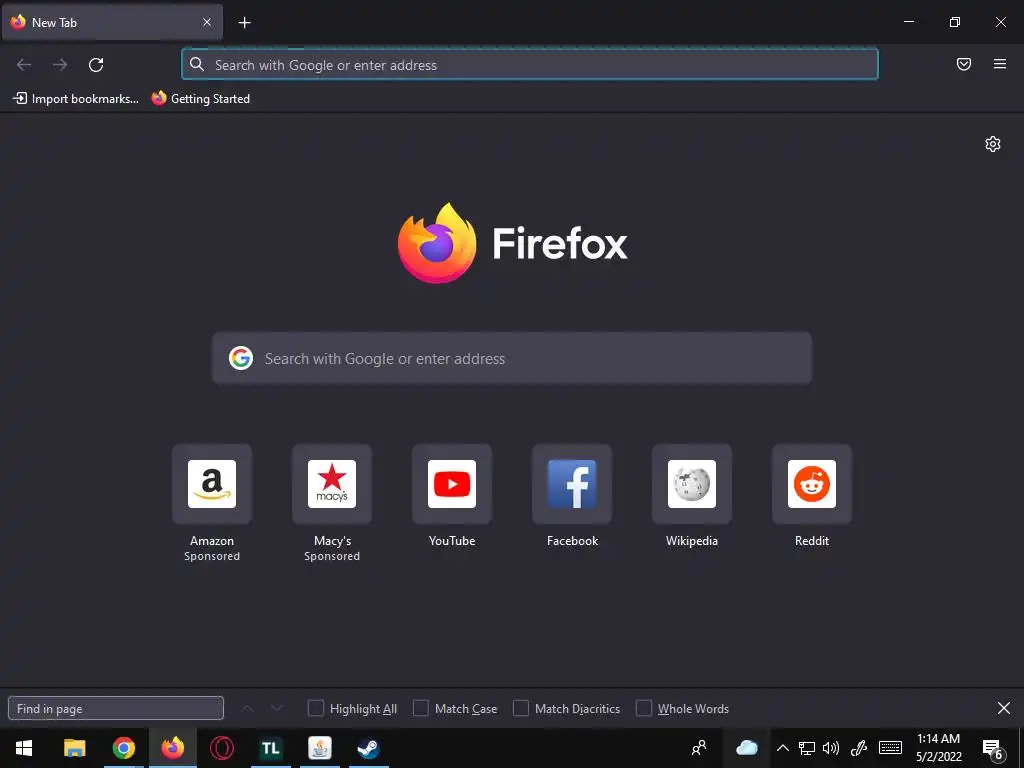Open the Getting Started bookmark
This screenshot has width=1024, height=768.
pyautogui.click(x=201, y=99)
